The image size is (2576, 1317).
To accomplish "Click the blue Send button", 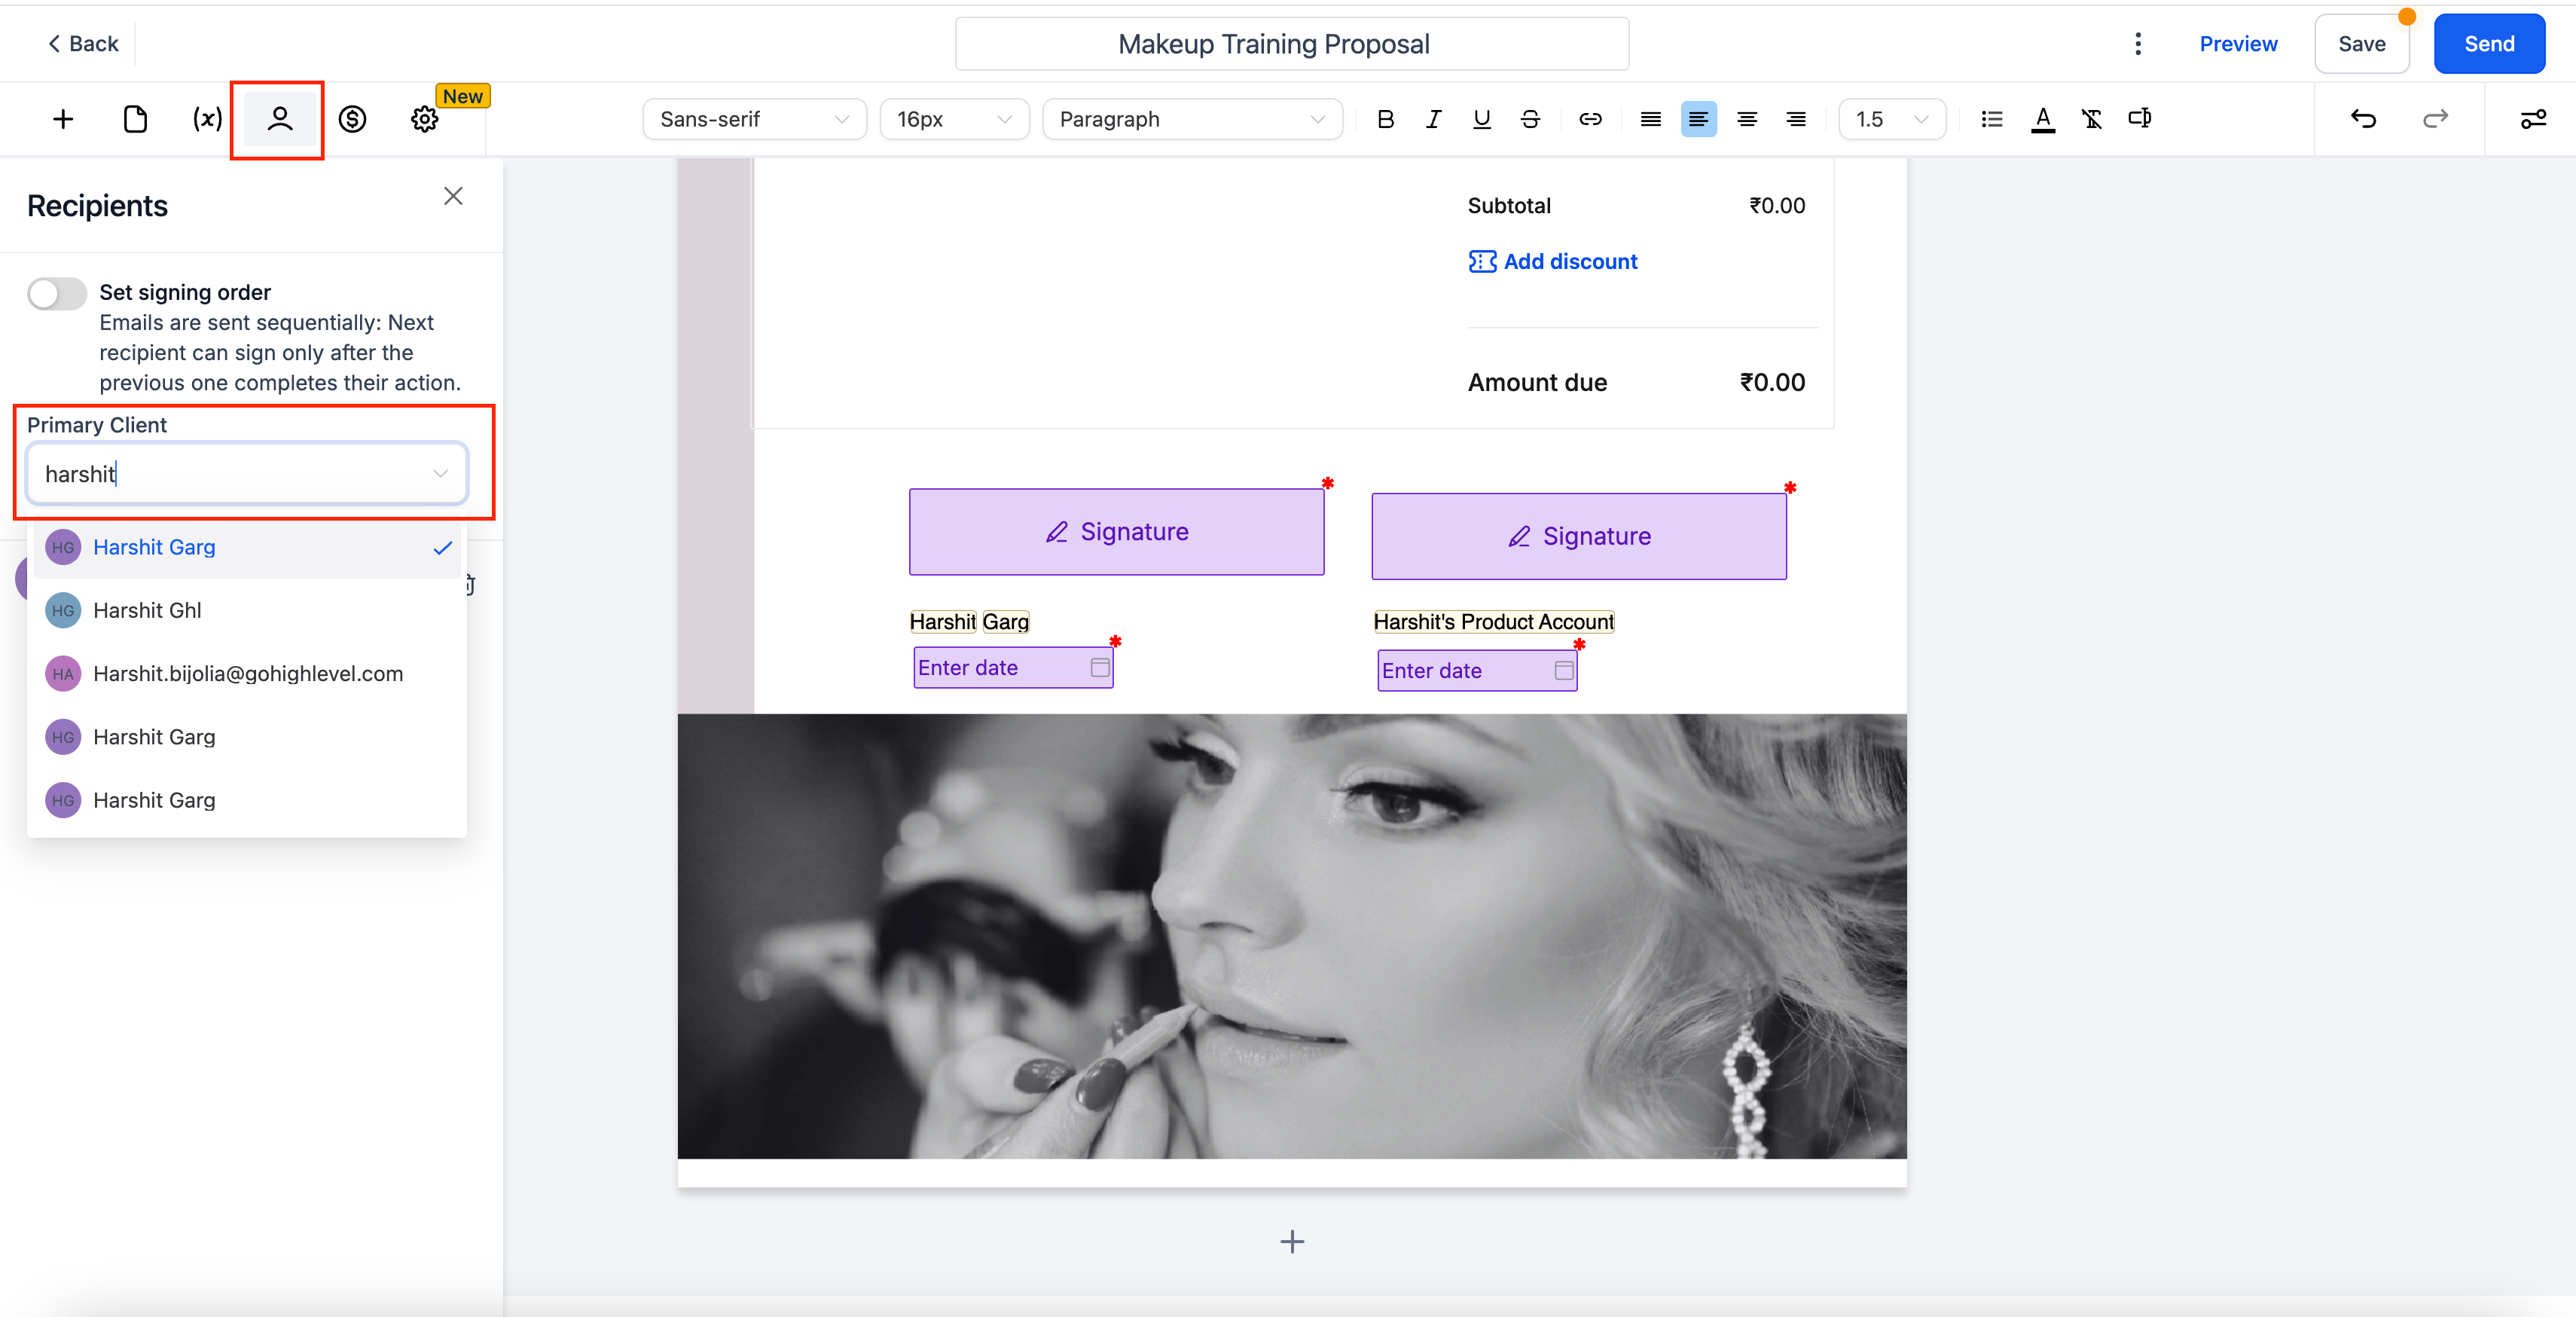I will pyautogui.click(x=2488, y=44).
